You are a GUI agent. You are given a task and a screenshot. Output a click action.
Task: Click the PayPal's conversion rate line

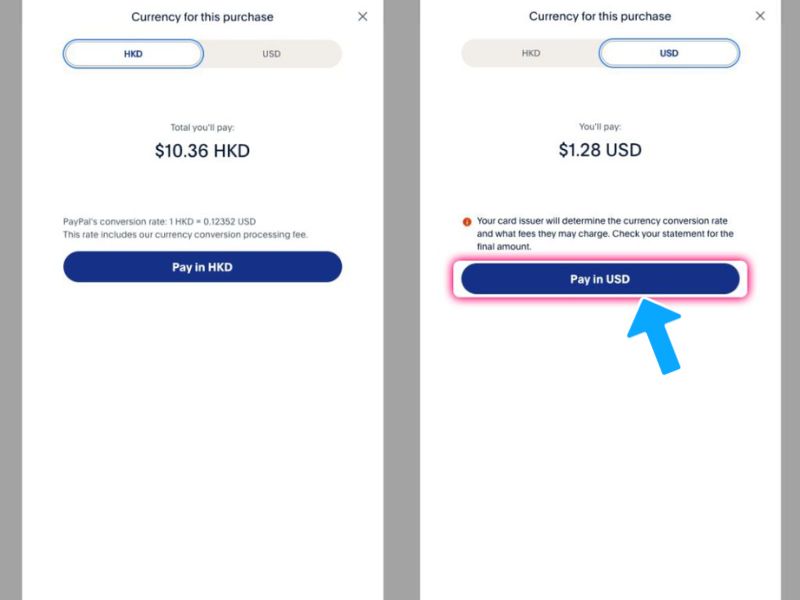[x=160, y=221]
